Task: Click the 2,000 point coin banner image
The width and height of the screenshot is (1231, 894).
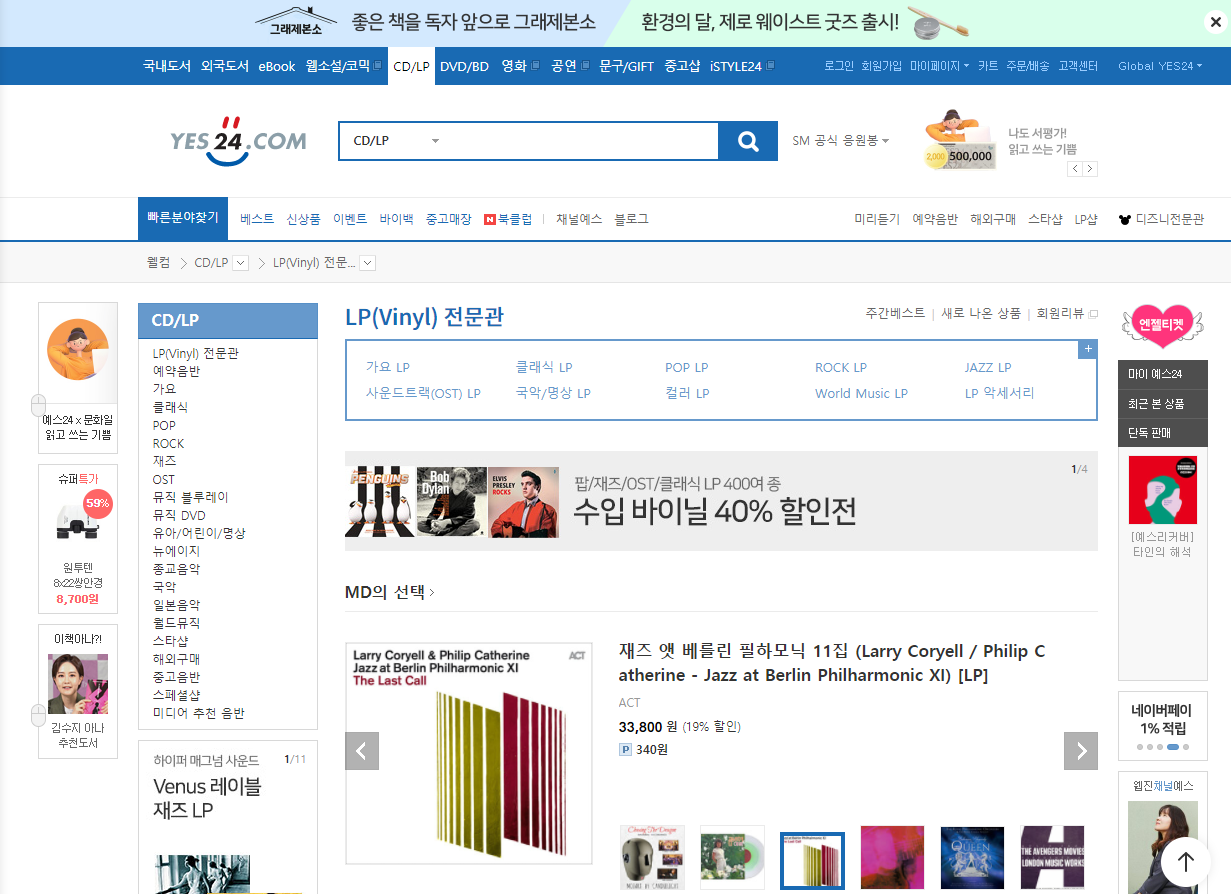Action: click(960, 139)
